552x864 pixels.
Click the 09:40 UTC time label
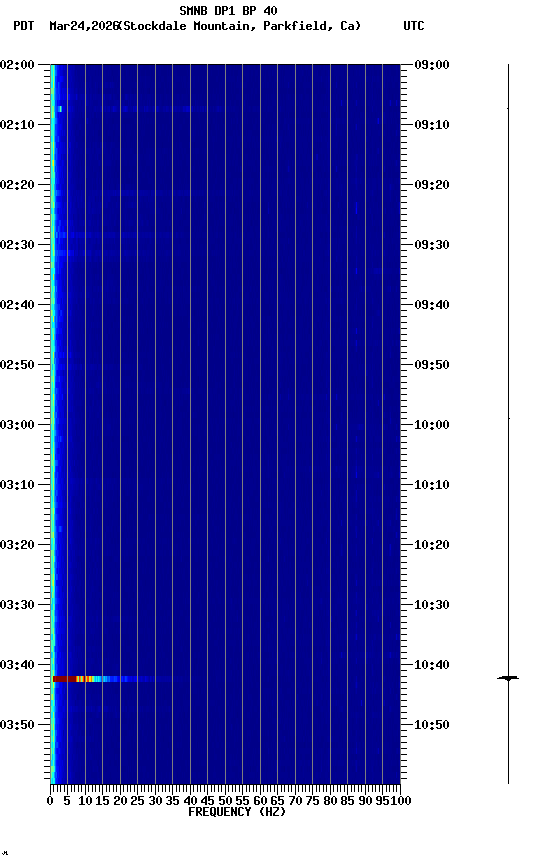tap(432, 305)
